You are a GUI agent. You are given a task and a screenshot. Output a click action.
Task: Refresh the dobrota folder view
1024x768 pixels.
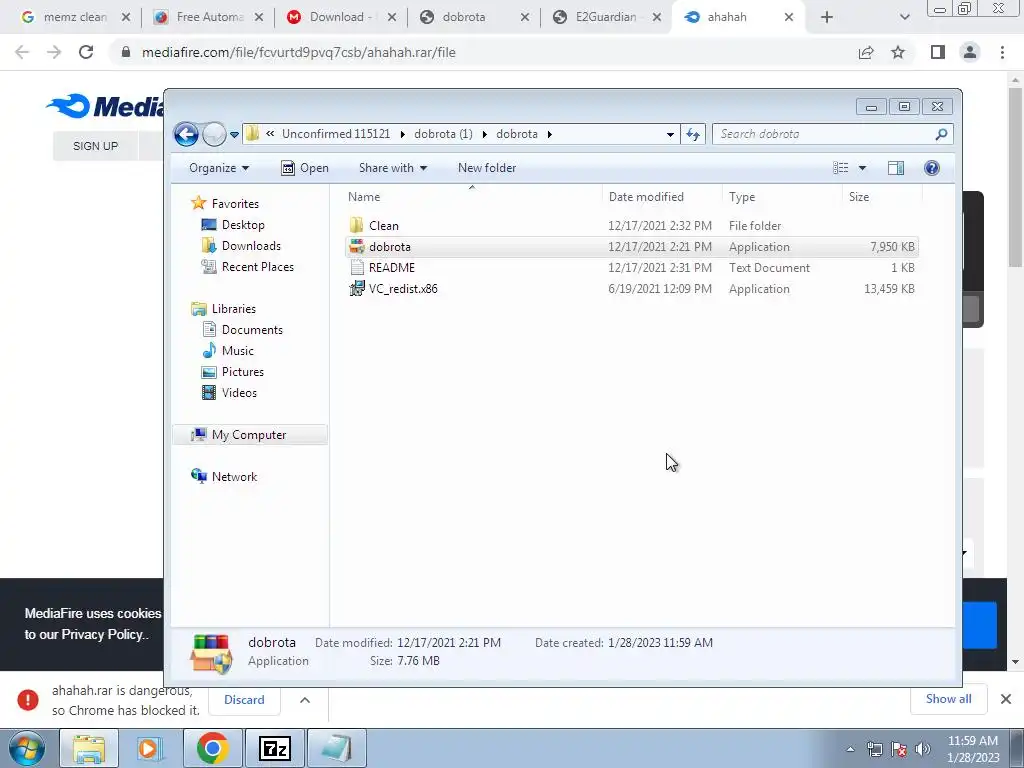pos(692,135)
